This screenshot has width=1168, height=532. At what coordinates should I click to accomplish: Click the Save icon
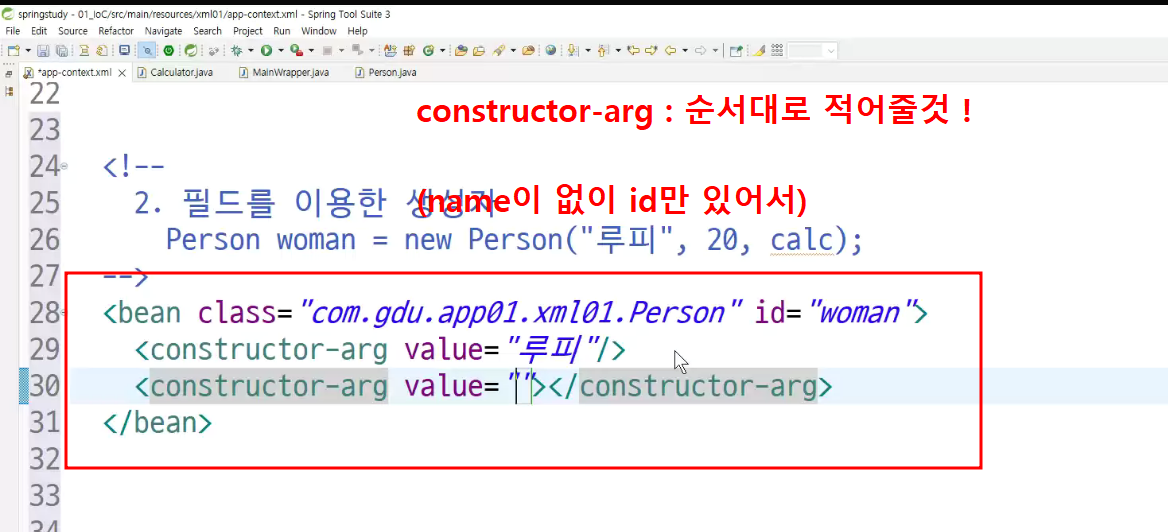click(x=43, y=51)
